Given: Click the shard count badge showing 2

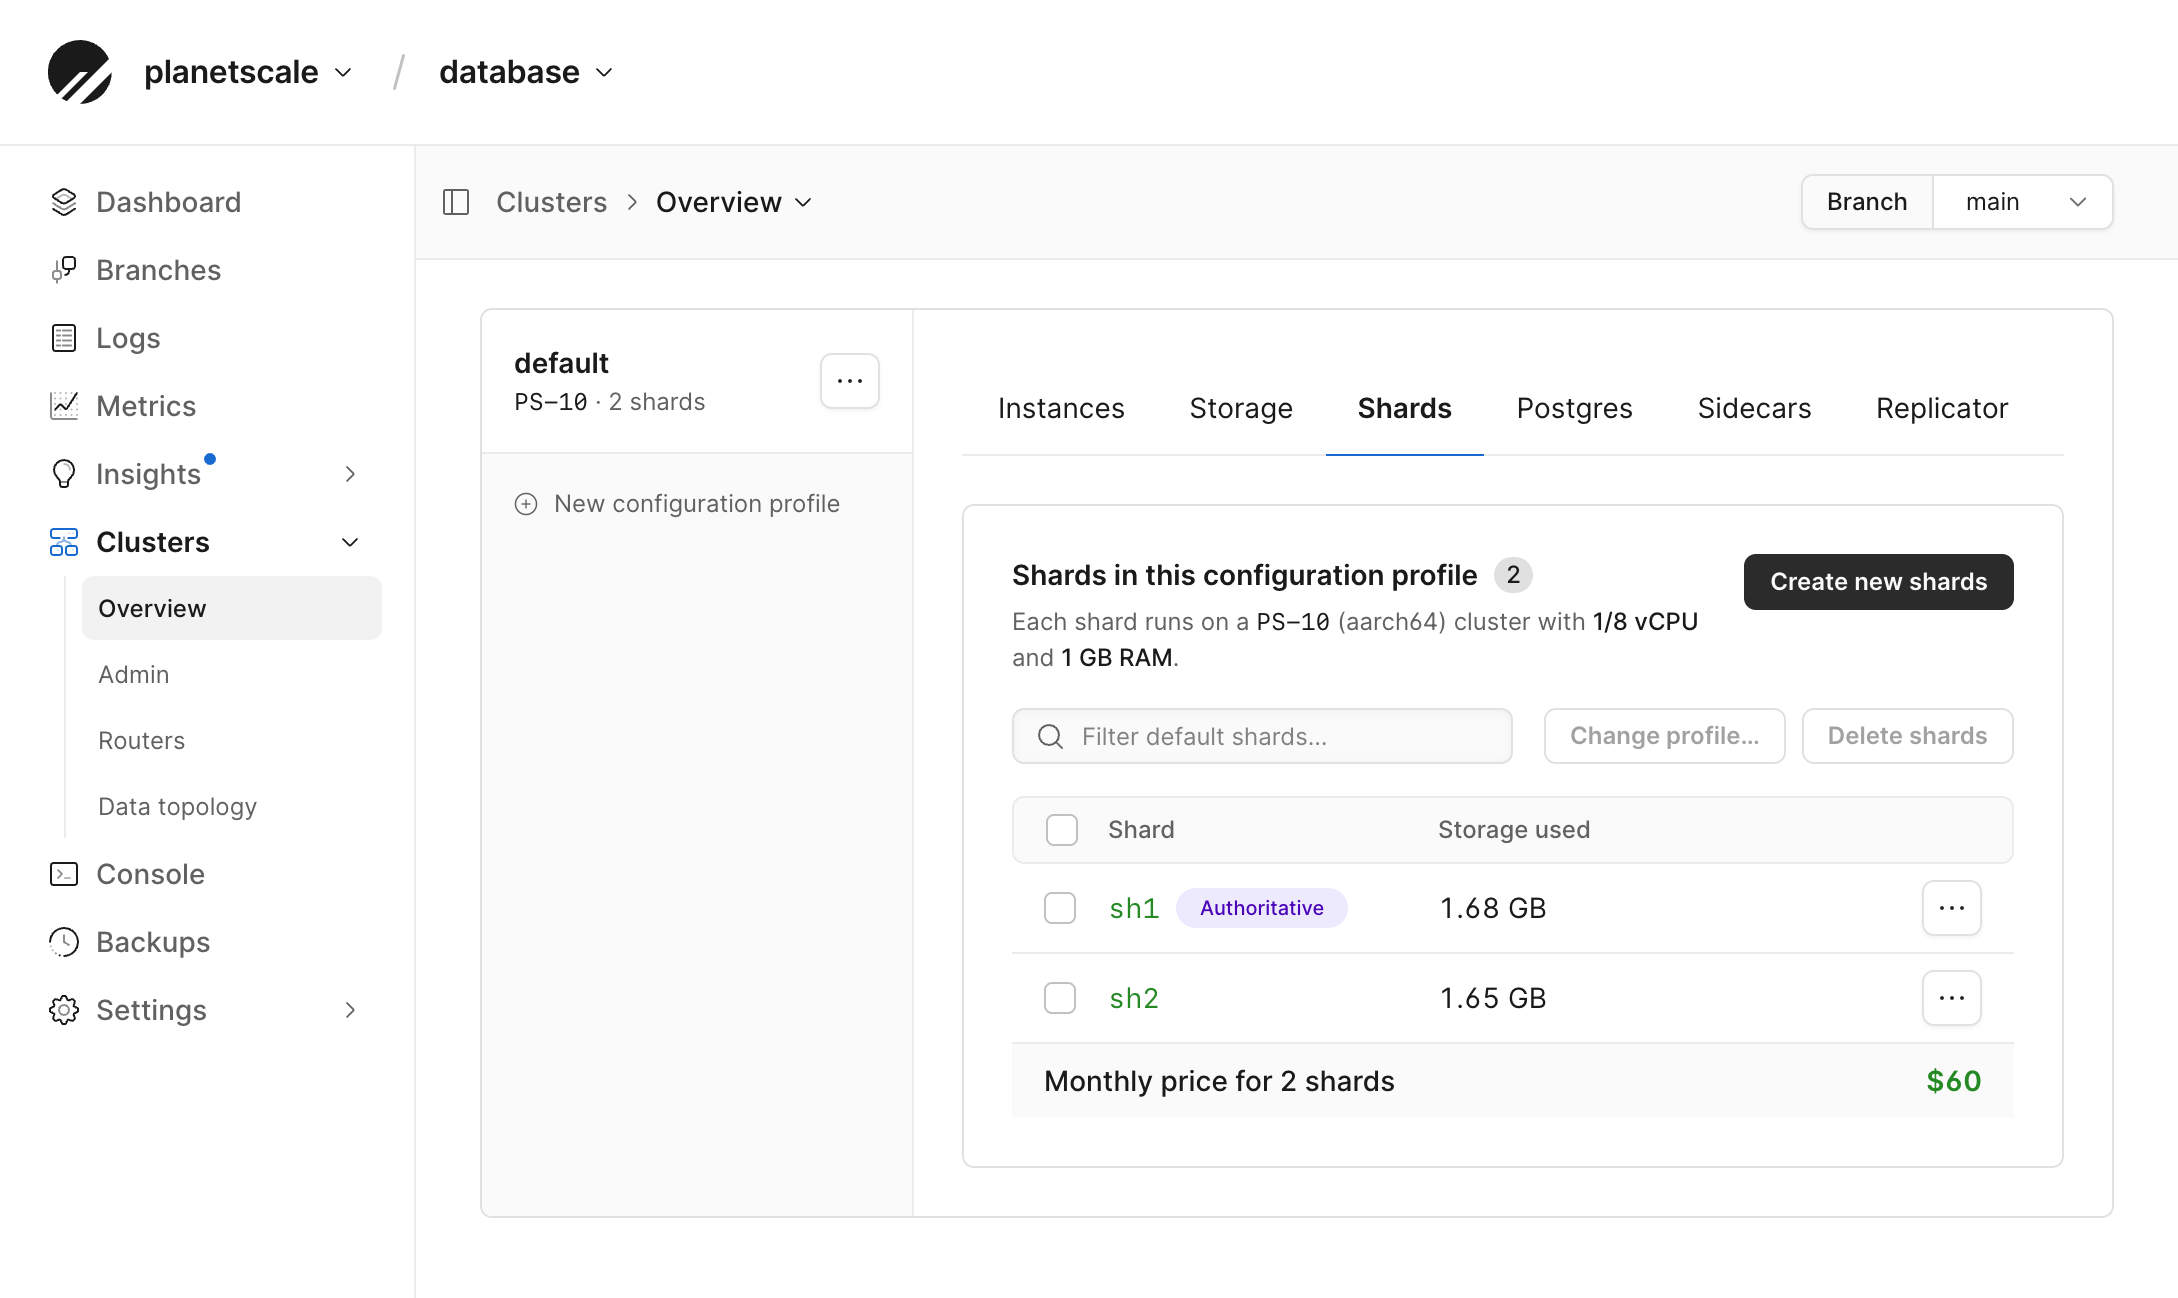Looking at the screenshot, I should point(1513,575).
